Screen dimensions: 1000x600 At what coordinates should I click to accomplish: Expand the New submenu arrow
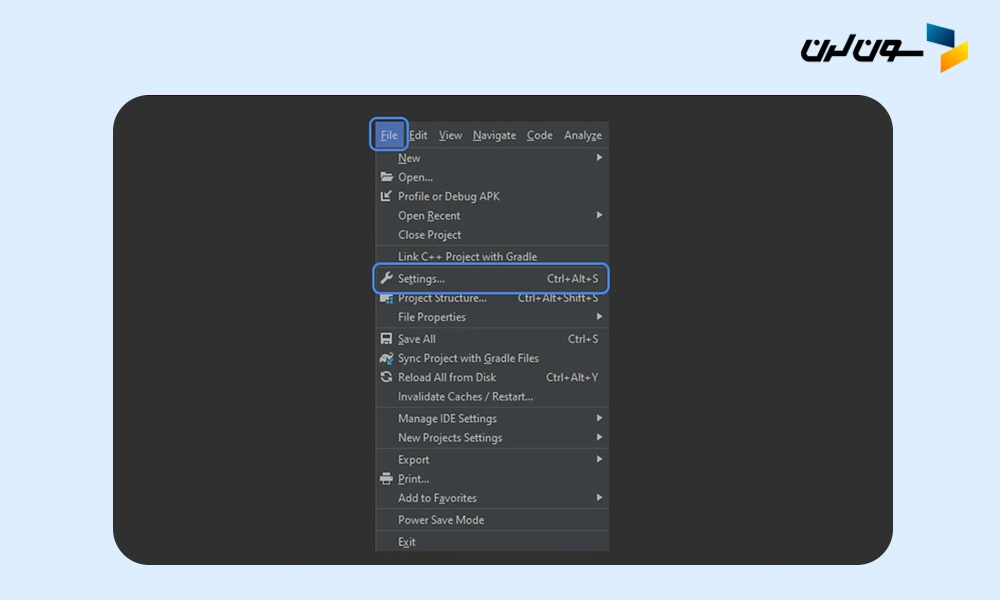(x=599, y=158)
